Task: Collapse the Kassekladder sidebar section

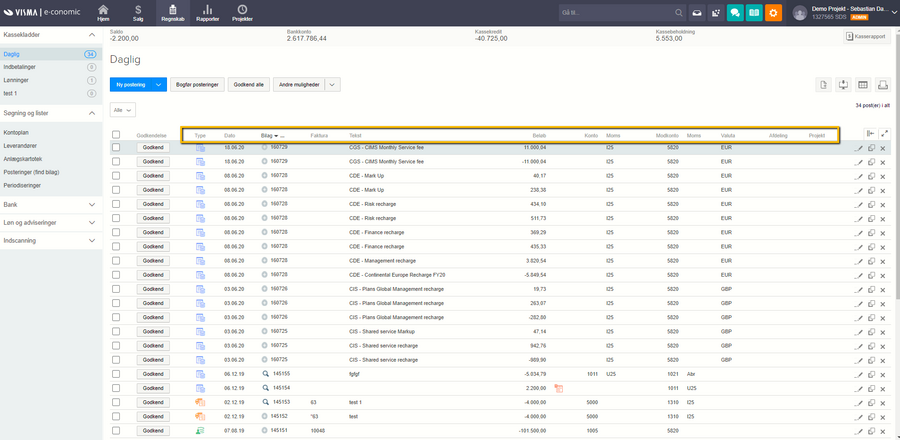Action: (91, 34)
